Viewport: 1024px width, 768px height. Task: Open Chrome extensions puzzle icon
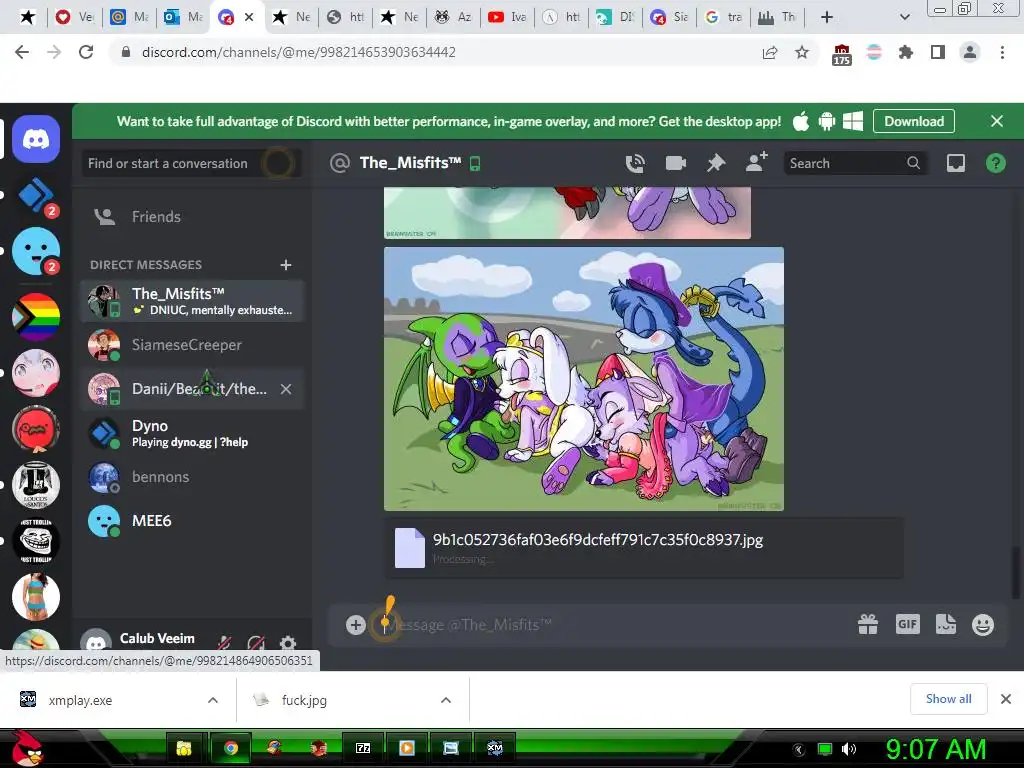click(x=906, y=52)
